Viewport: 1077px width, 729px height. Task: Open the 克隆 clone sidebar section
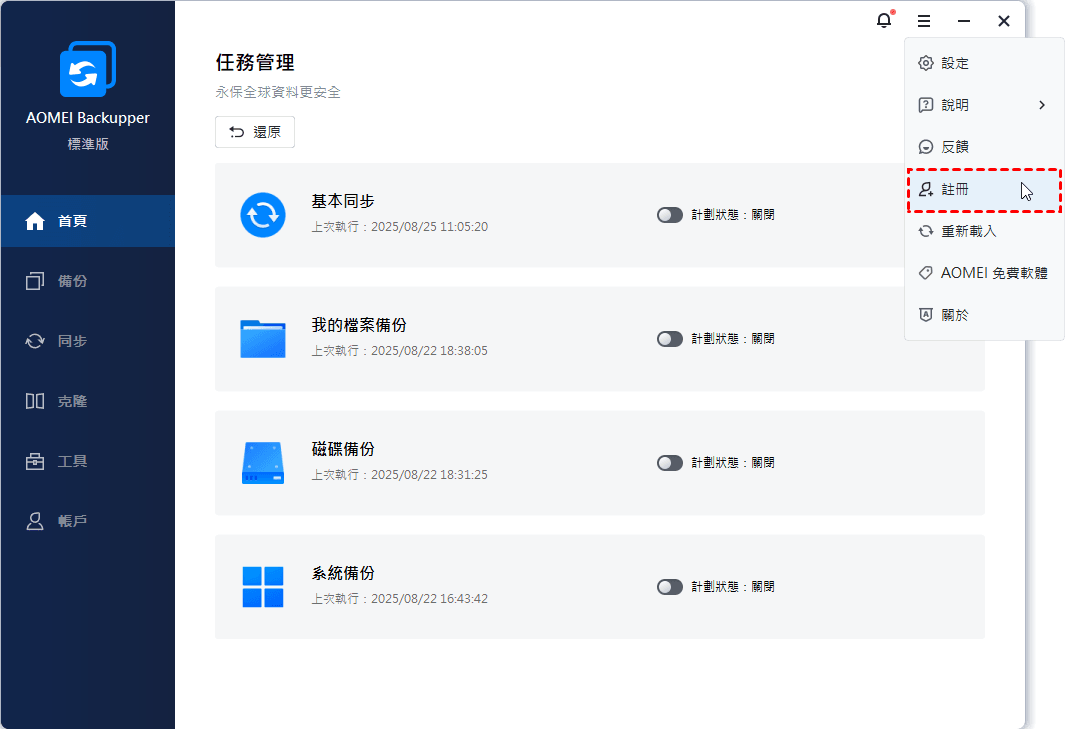tap(88, 401)
